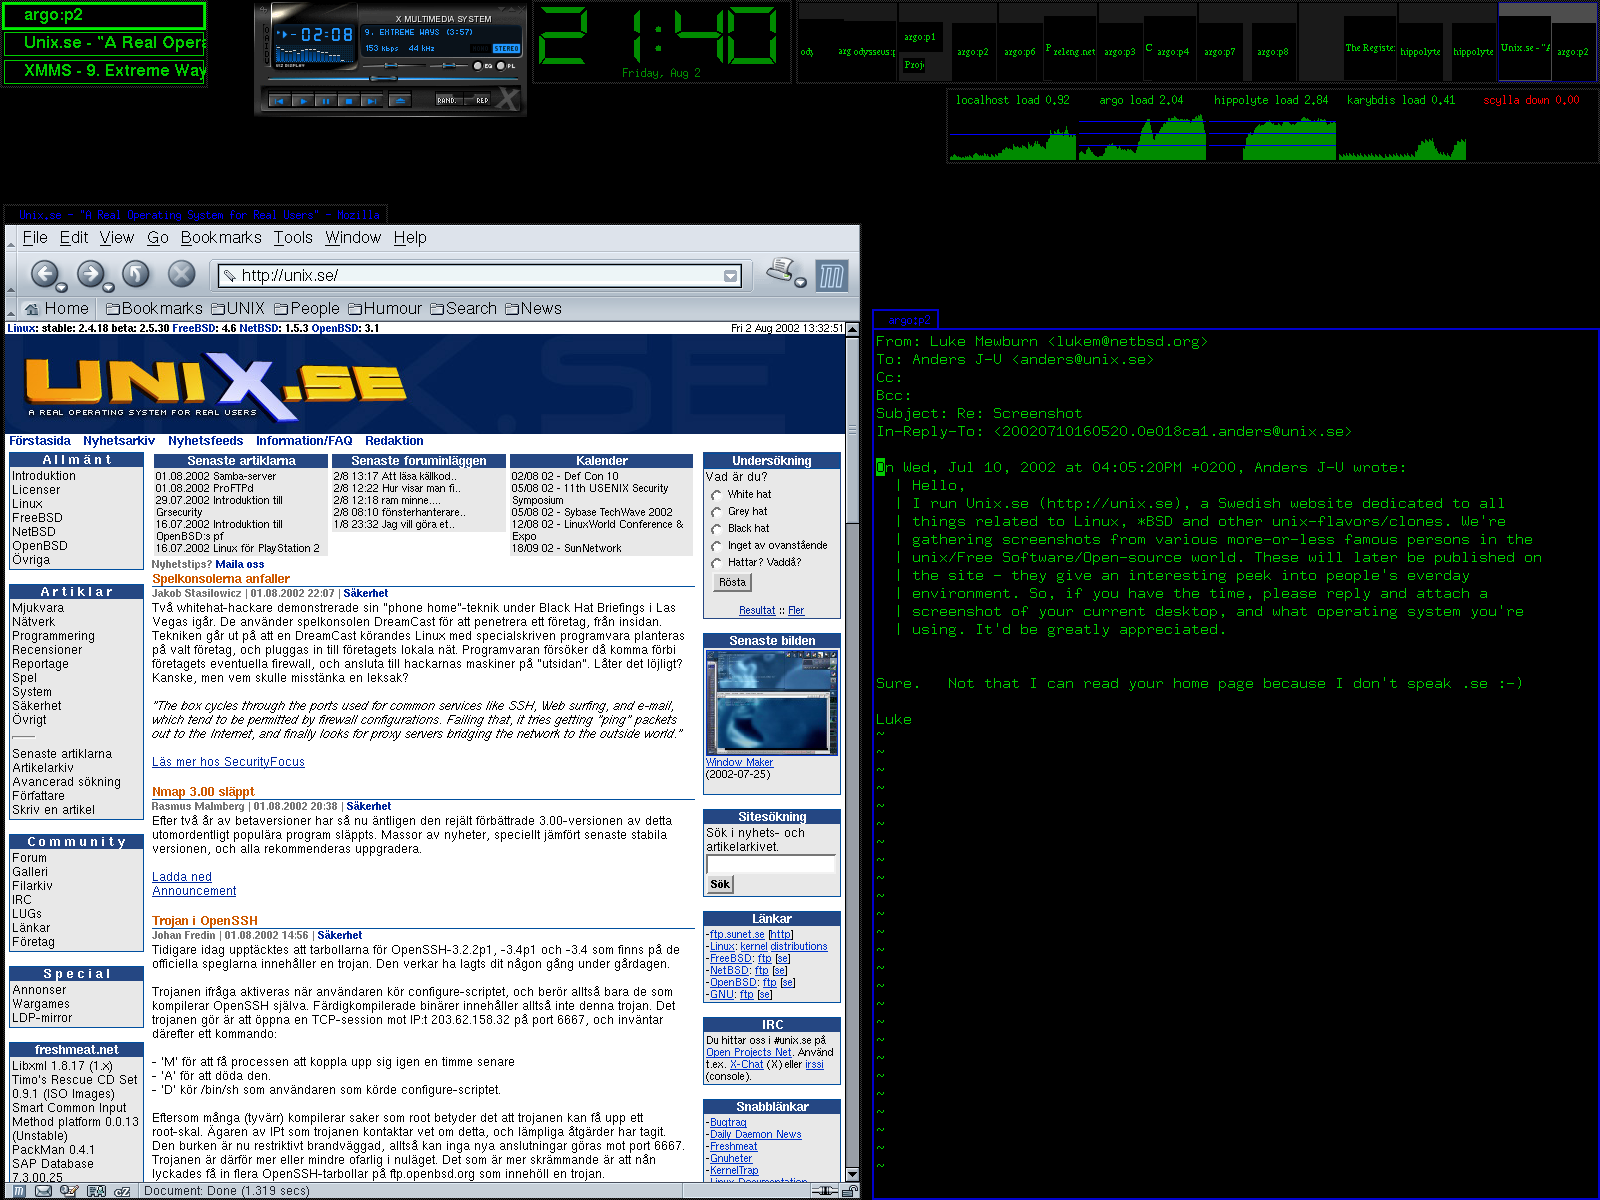Select 'Grey hat' poll option
Image resolution: width=1600 pixels, height=1200 pixels.
click(x=717, y=512)
